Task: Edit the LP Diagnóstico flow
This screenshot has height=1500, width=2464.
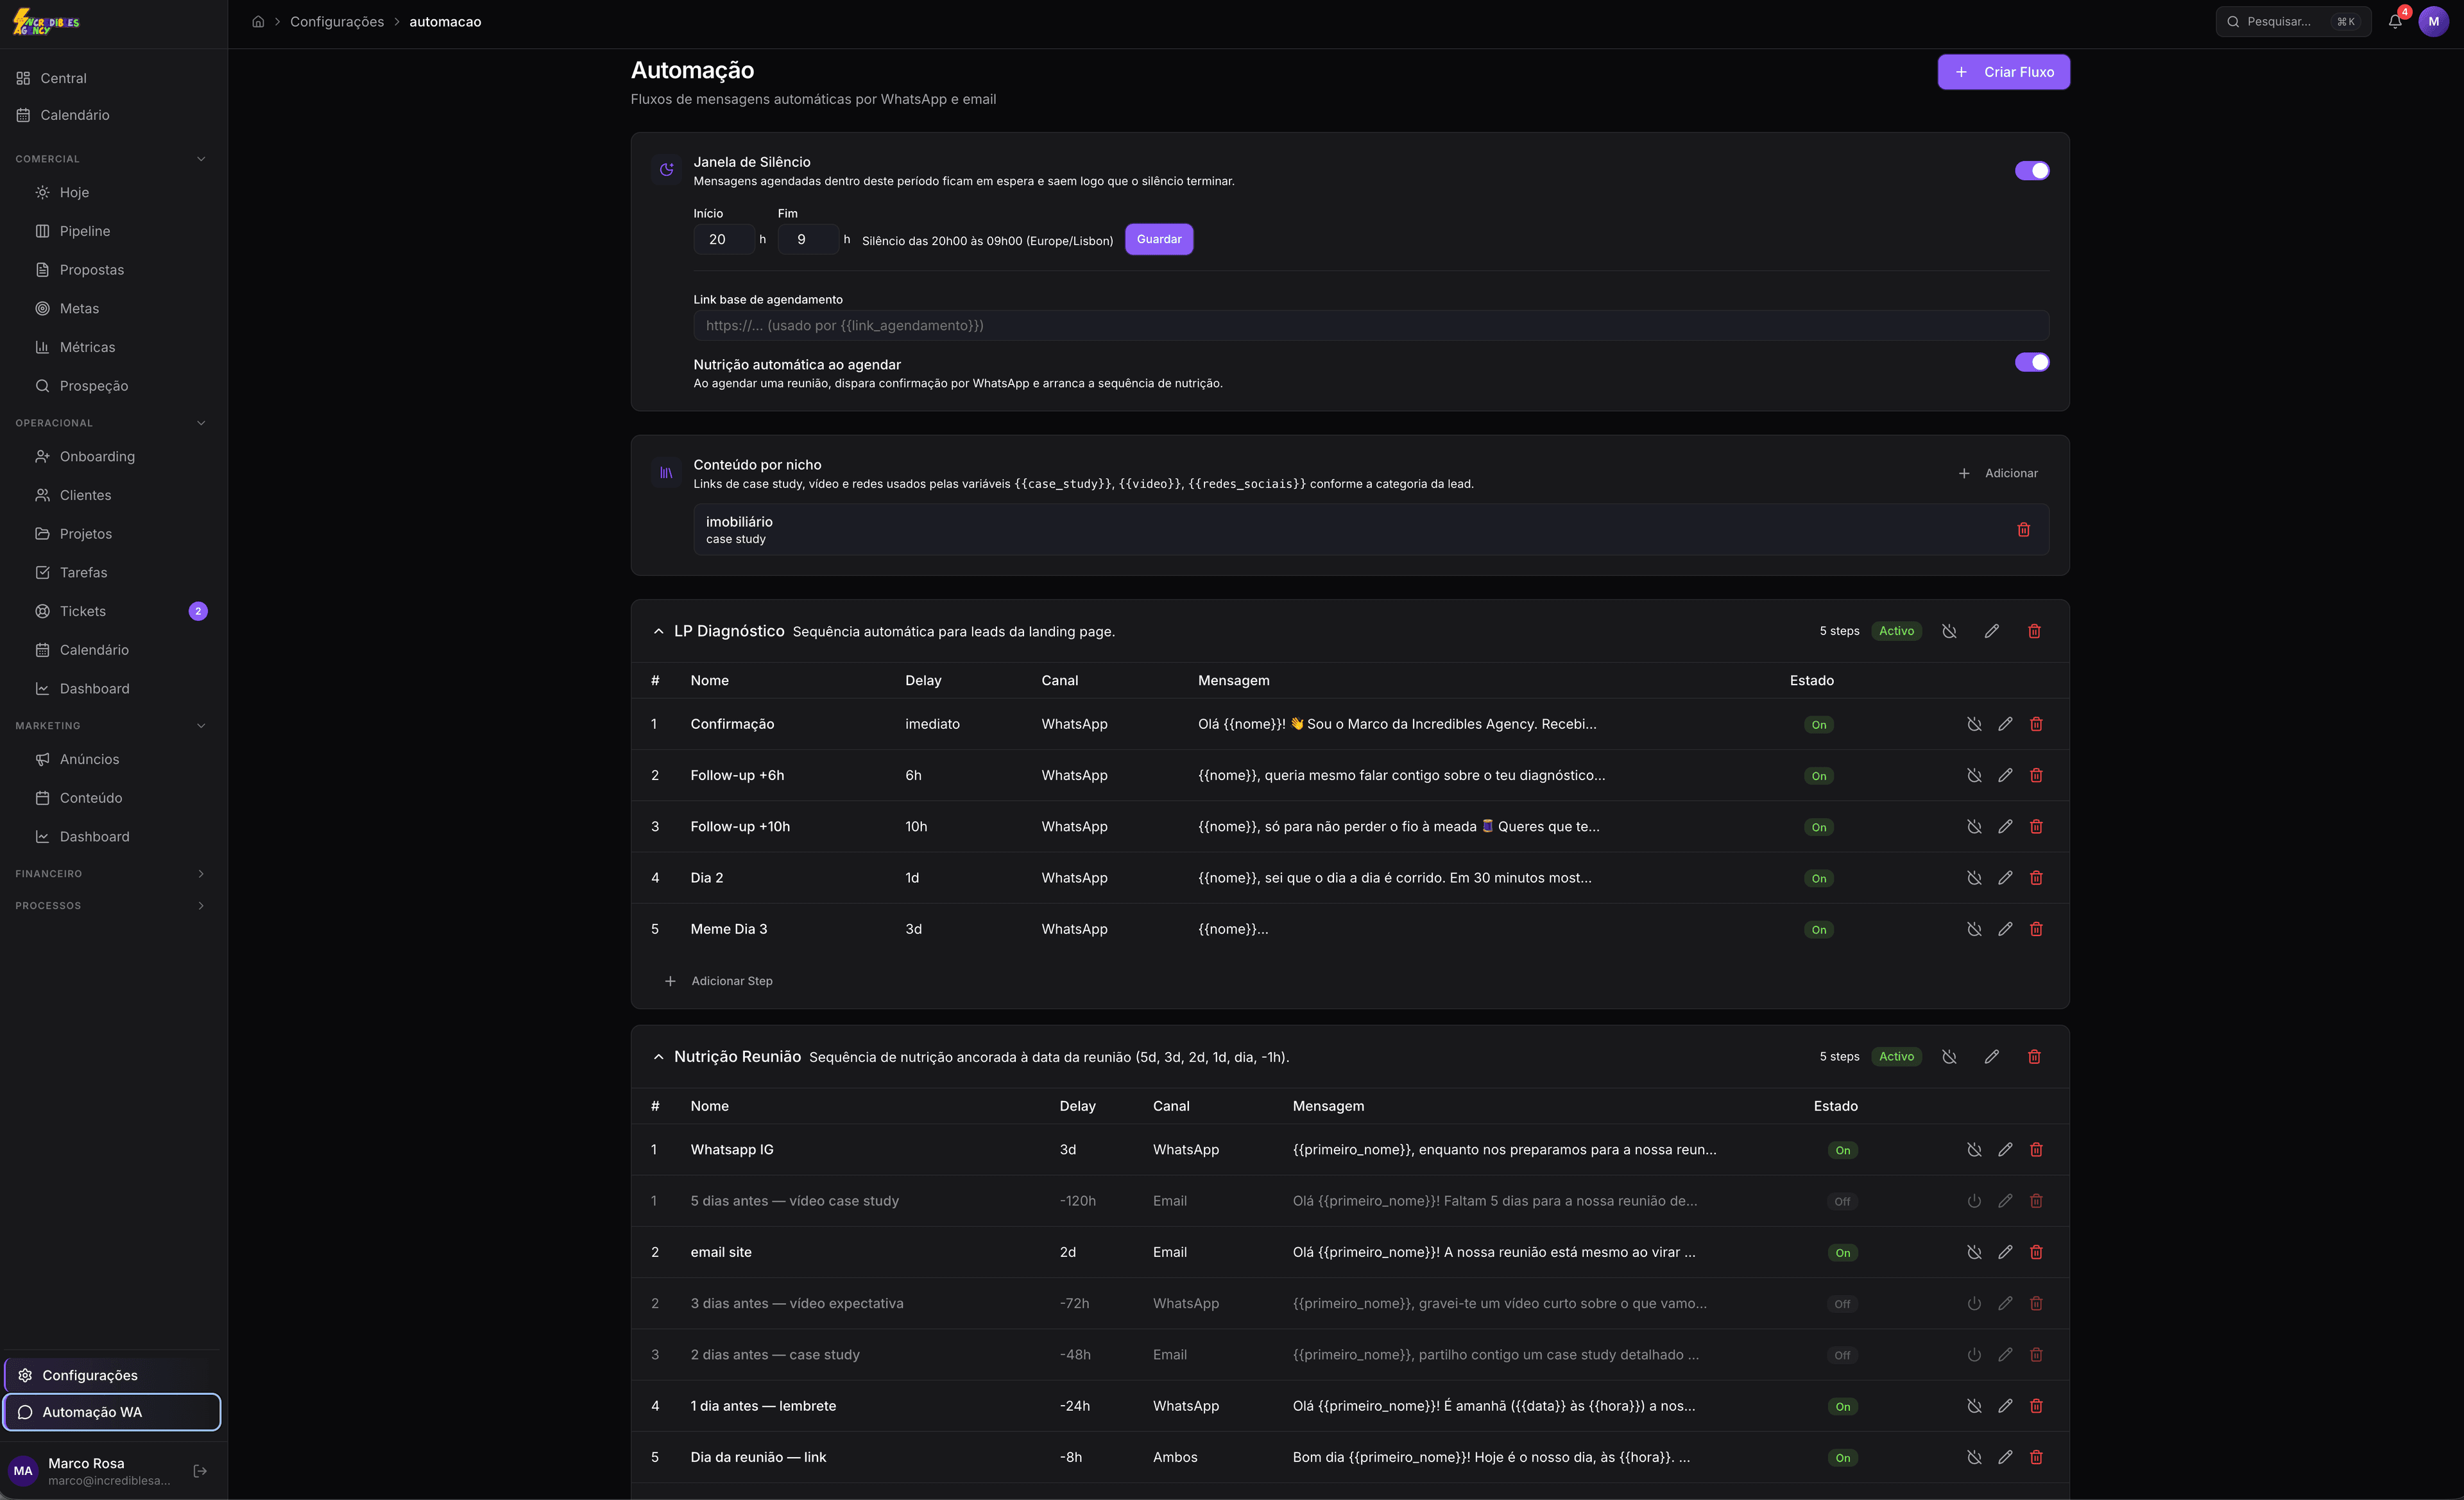Action: click(x=1991, y=631)
